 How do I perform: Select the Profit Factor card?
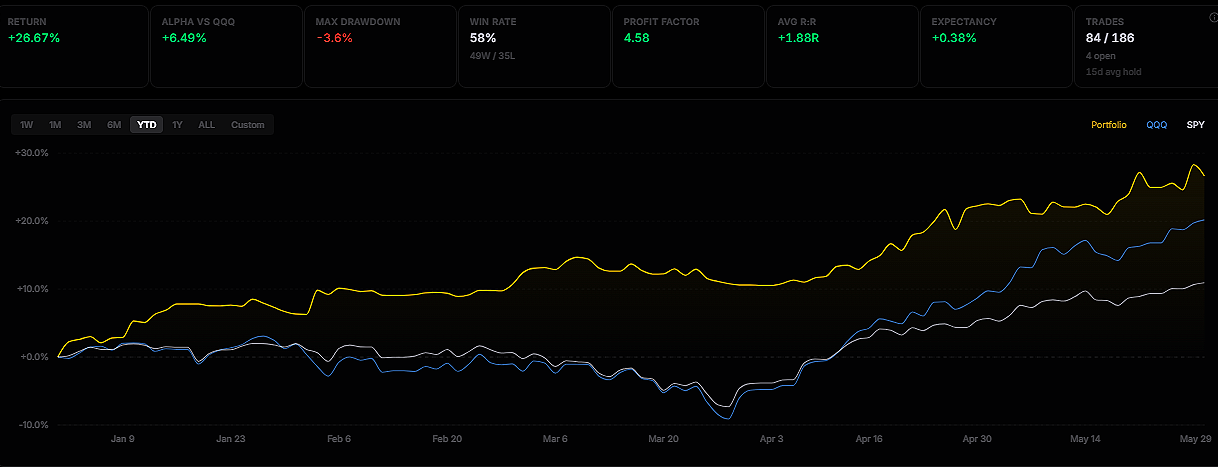(689, 46)
